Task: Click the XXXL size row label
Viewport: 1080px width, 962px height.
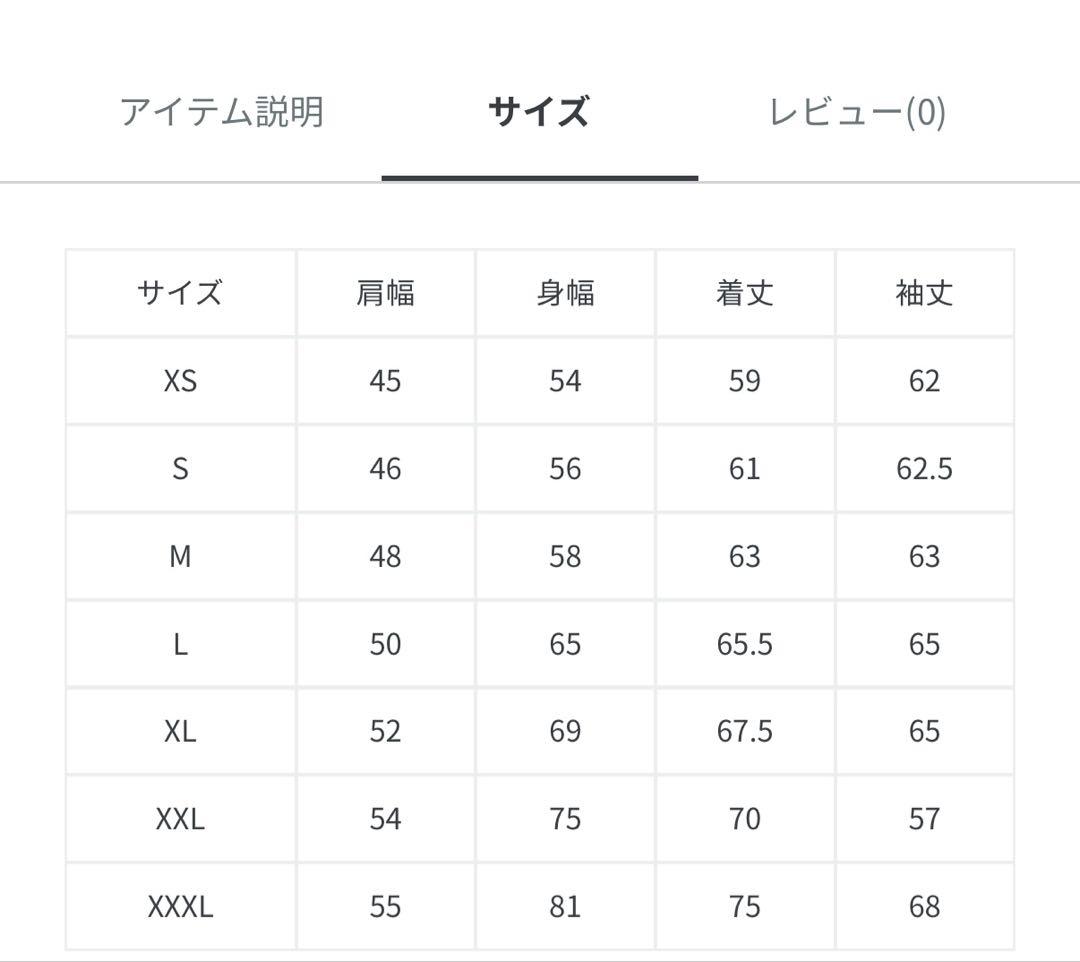Action: 179,905
